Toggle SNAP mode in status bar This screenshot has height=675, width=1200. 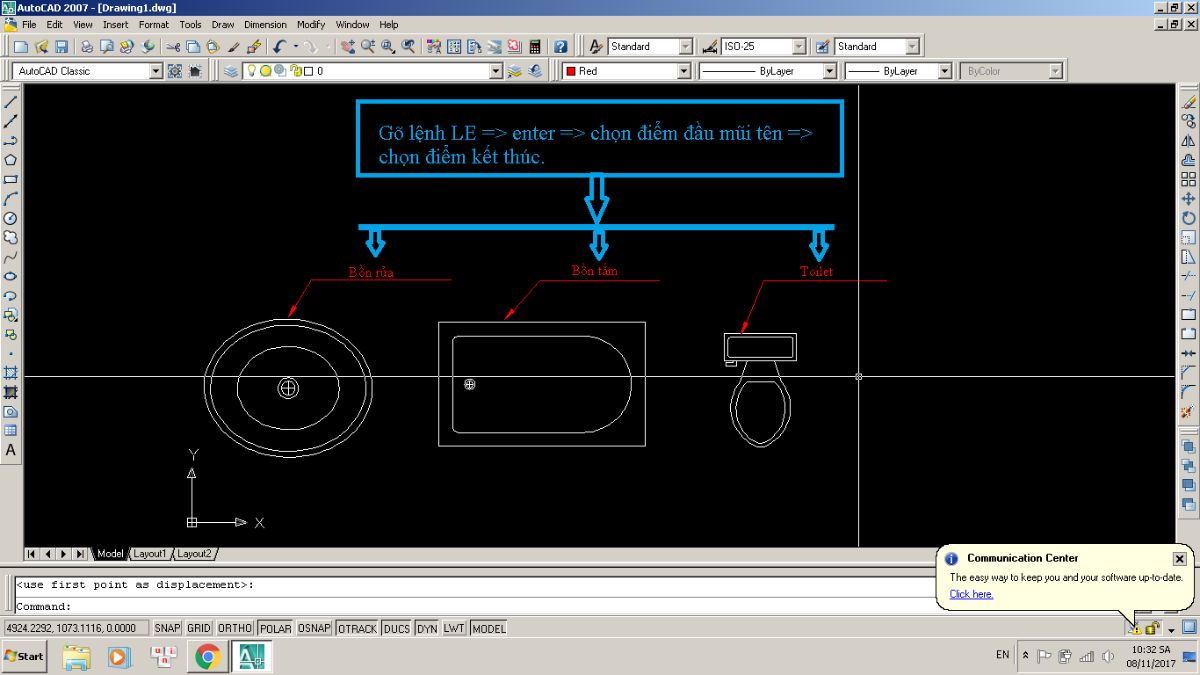(x=167, y=628)
